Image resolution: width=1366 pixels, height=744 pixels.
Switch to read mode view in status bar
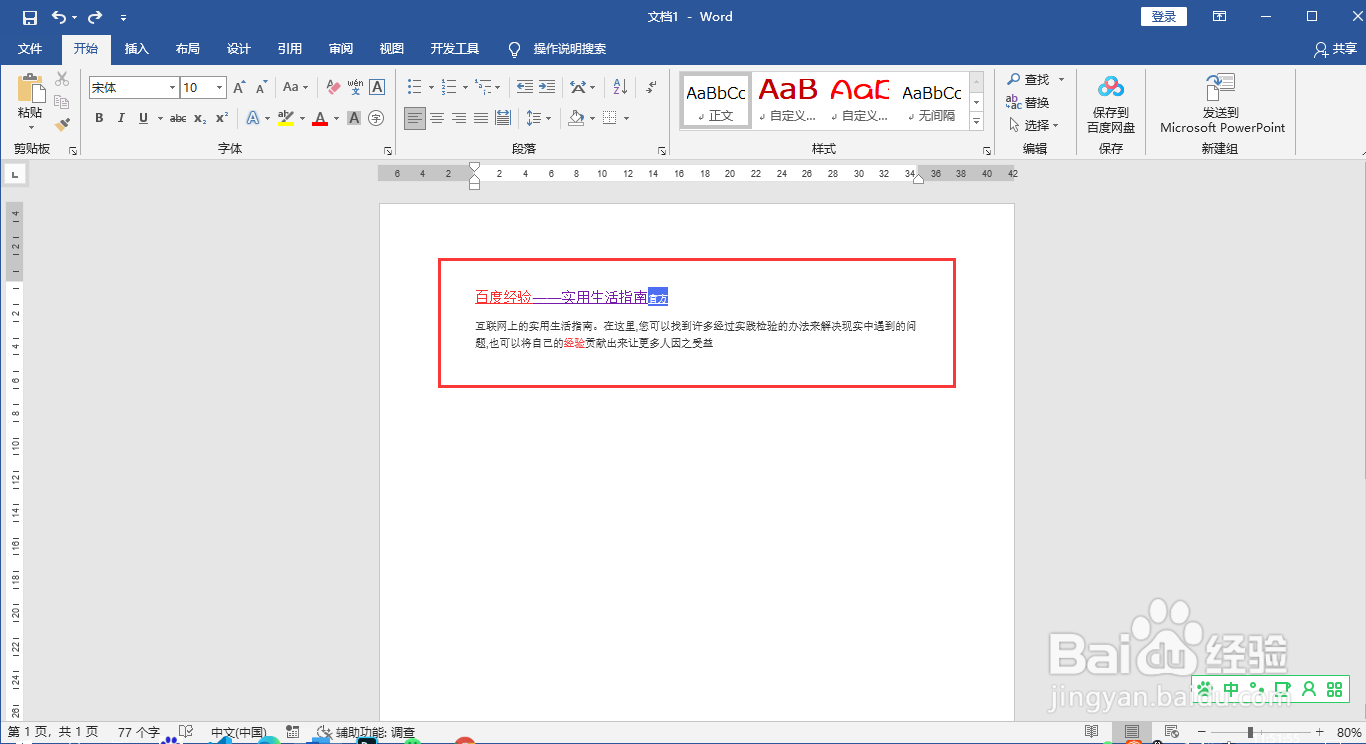point(1092,732)
